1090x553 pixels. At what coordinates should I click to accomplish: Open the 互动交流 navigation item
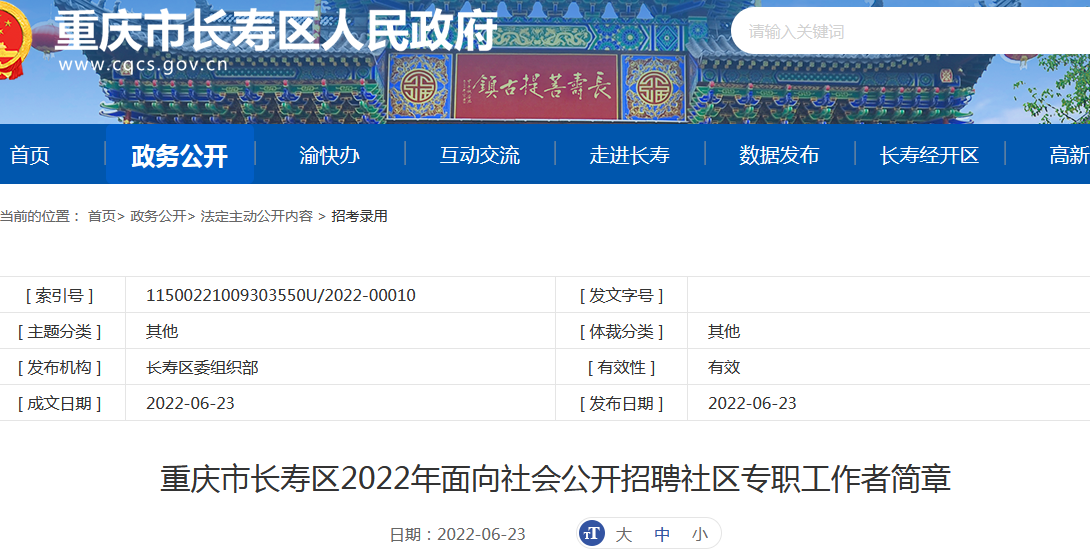[480, 155]
